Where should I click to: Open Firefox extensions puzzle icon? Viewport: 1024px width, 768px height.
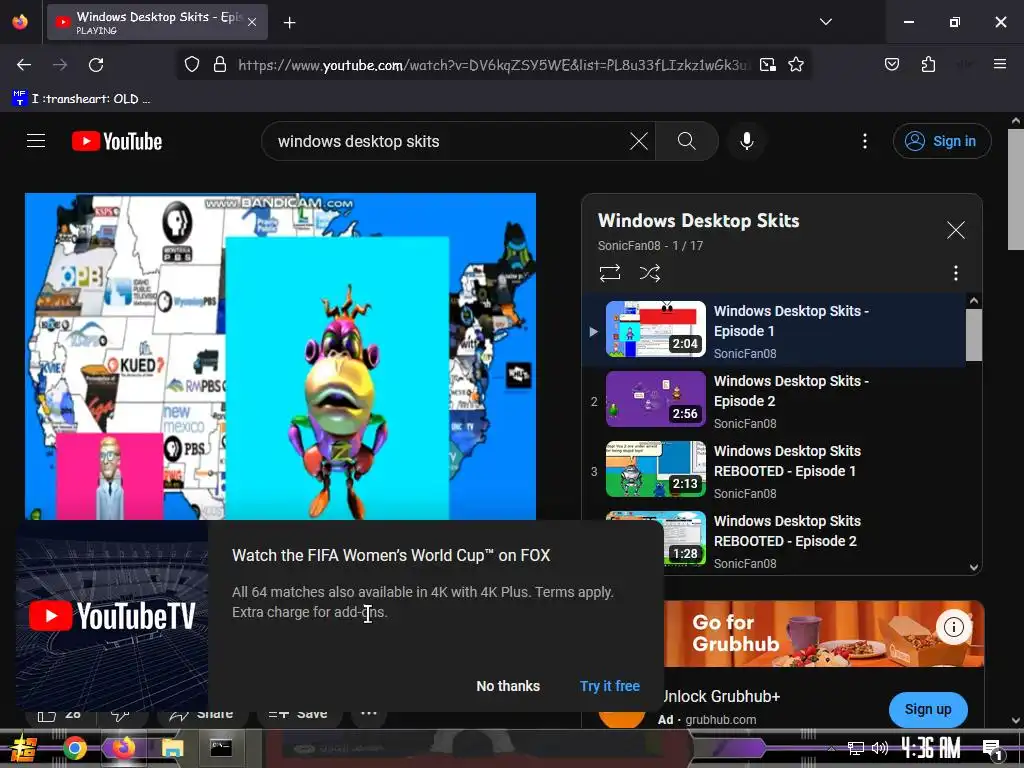[928, 65]
